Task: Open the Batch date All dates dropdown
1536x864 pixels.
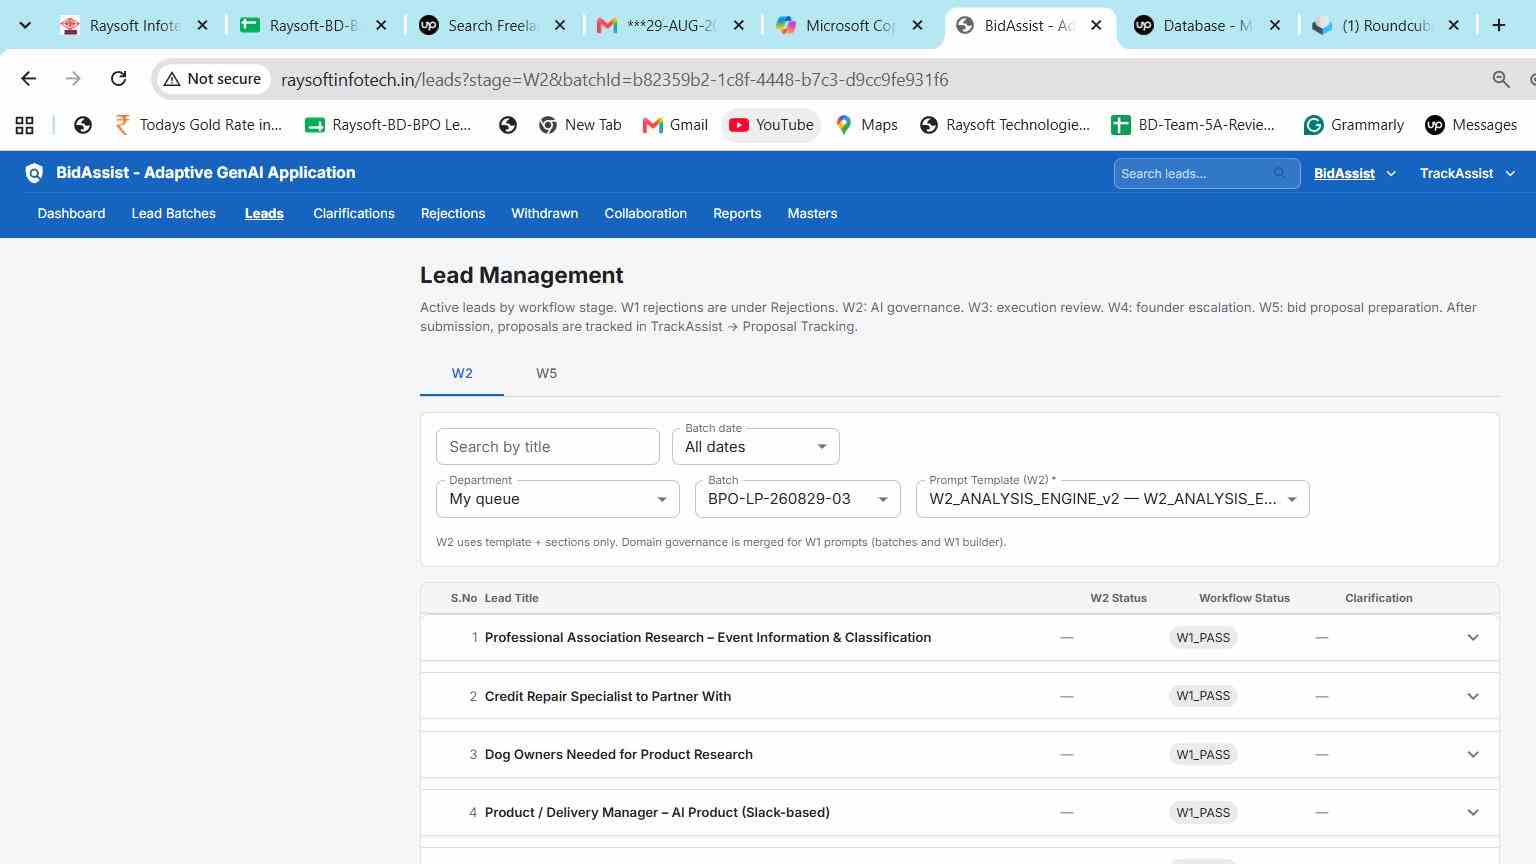Action: pos(756,447)
